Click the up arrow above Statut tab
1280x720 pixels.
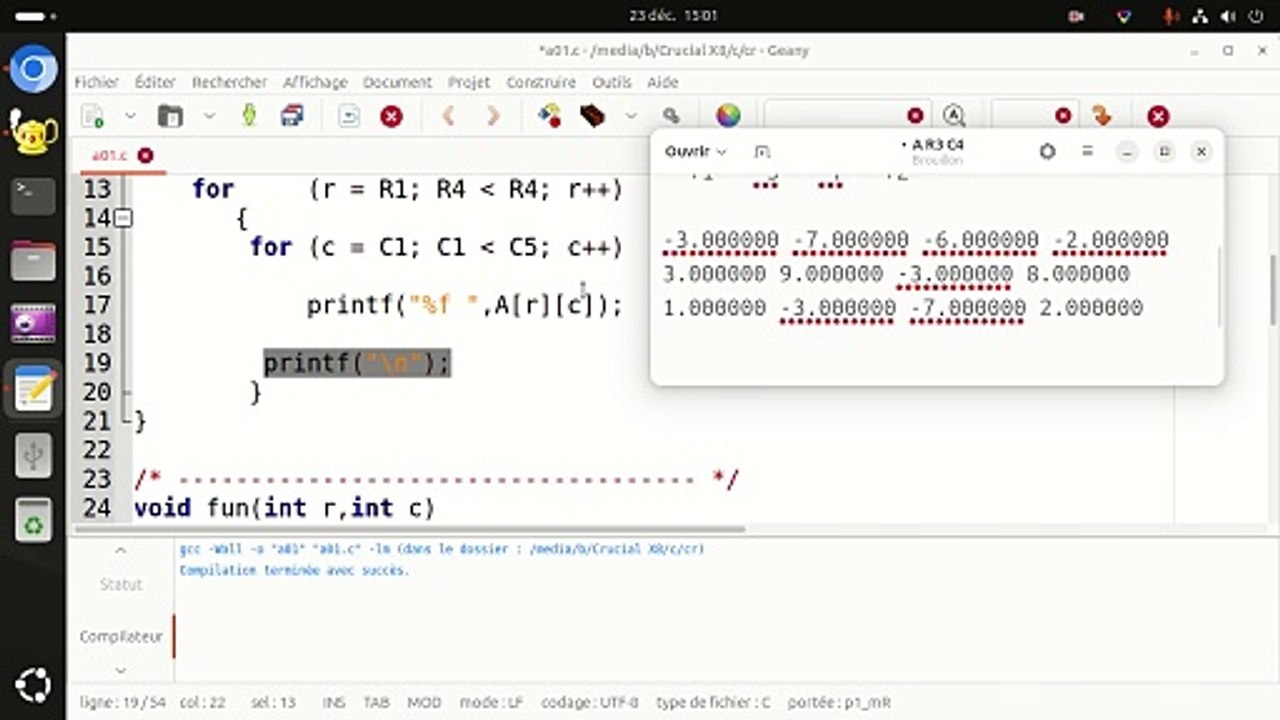[x=121, y=550]
